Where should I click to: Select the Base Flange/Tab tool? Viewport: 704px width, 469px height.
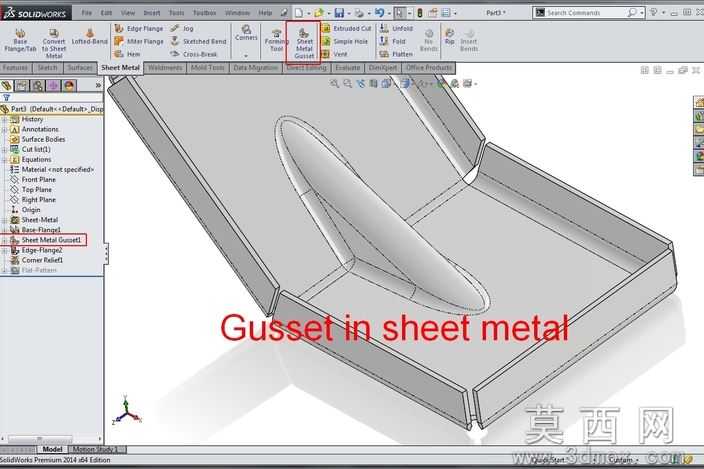[20, 40]
